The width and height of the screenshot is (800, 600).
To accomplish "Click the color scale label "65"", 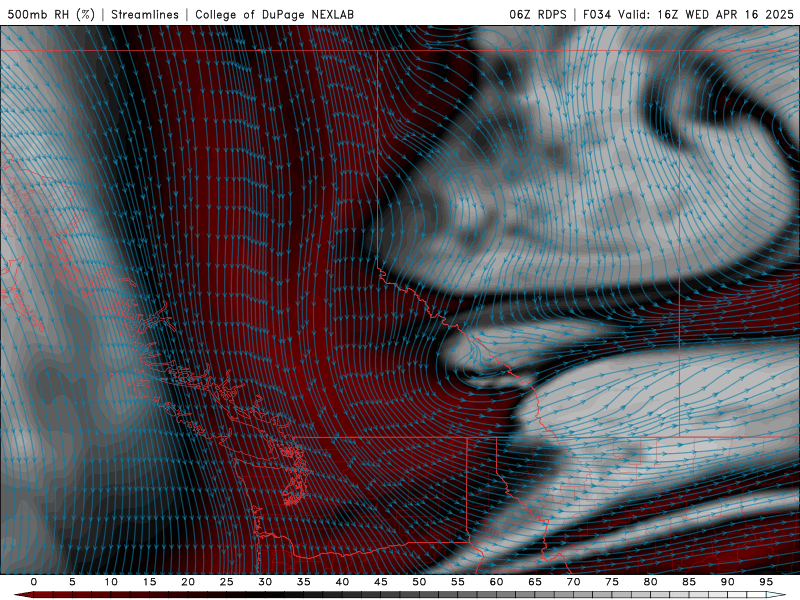I will click(x=535, y=582).
